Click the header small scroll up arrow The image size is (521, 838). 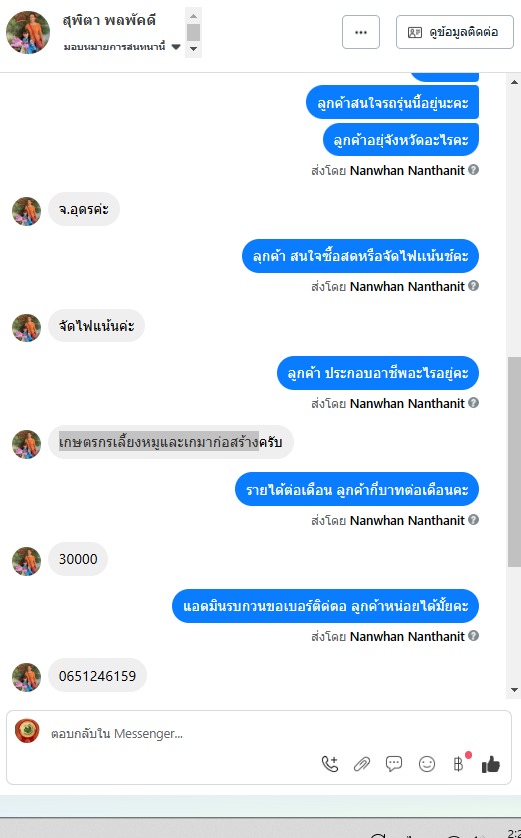pyautogui.click(x=193, y=15)
